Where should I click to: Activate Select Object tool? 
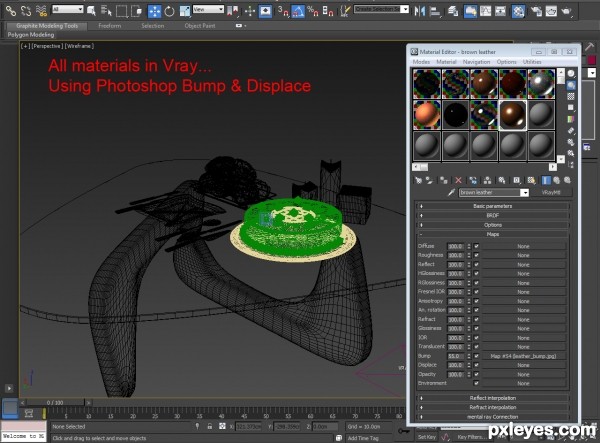tap(91, 11)
